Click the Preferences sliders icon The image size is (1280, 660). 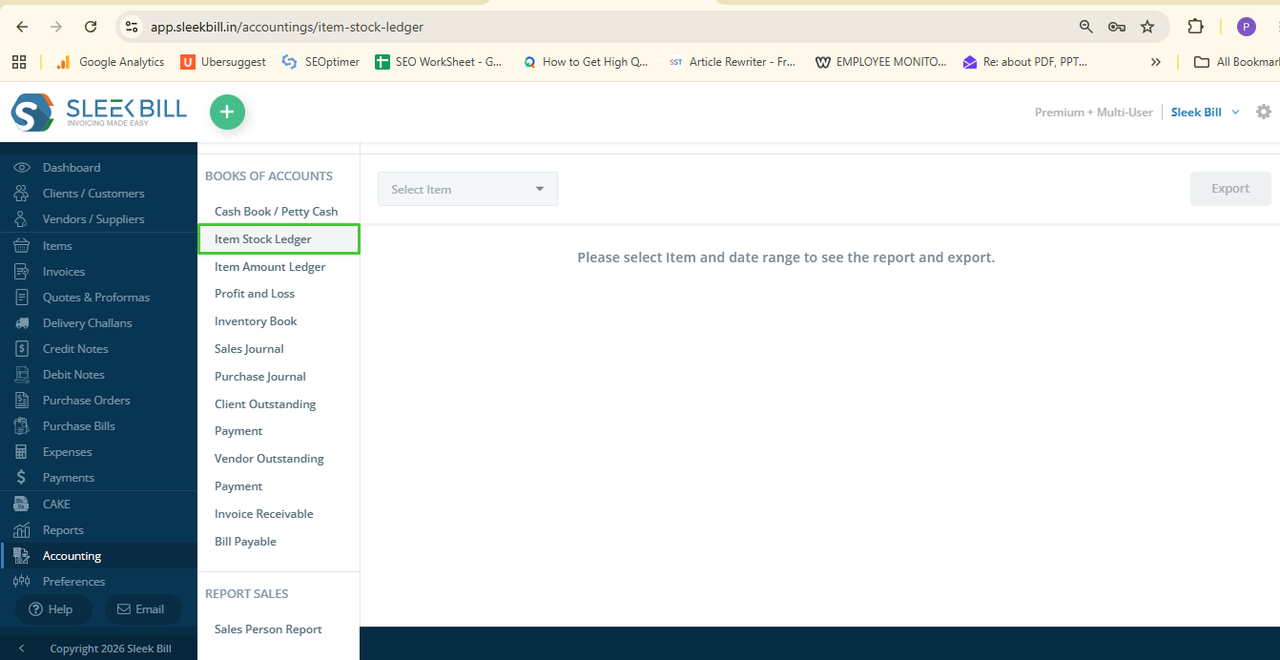coord(22,581)
